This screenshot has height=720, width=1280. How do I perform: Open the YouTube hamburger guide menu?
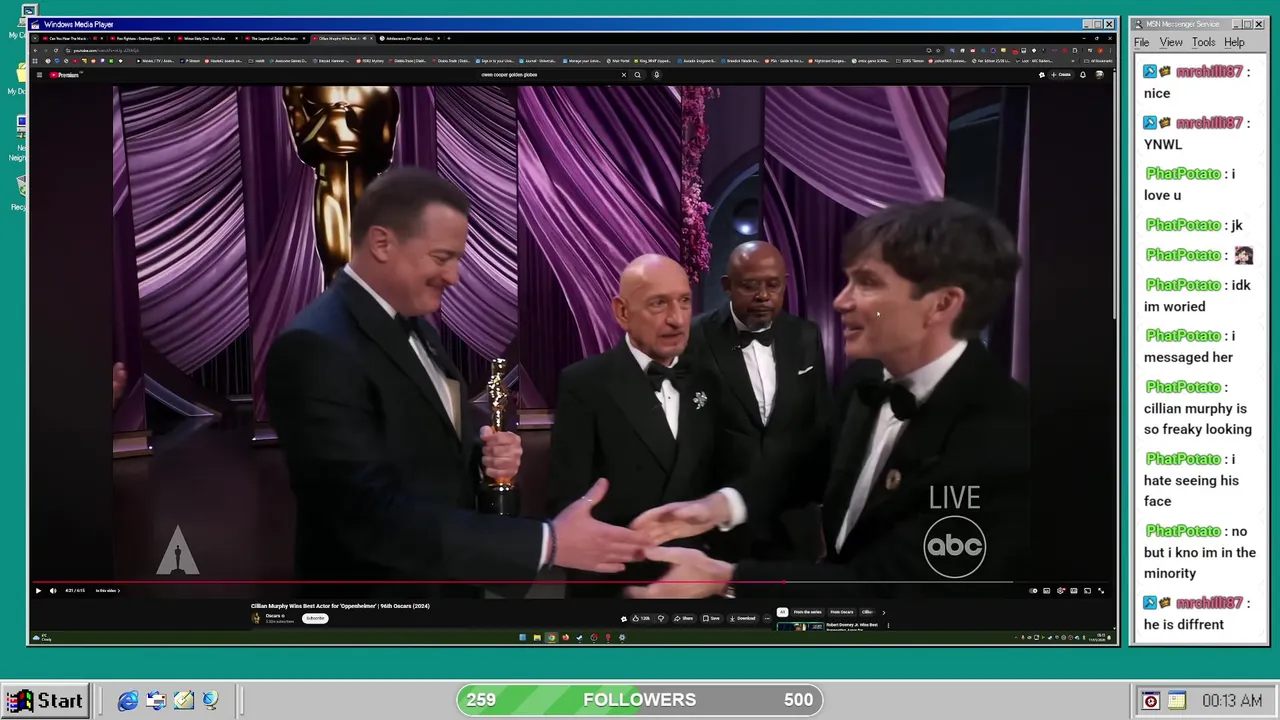click(x=39, y=75)
